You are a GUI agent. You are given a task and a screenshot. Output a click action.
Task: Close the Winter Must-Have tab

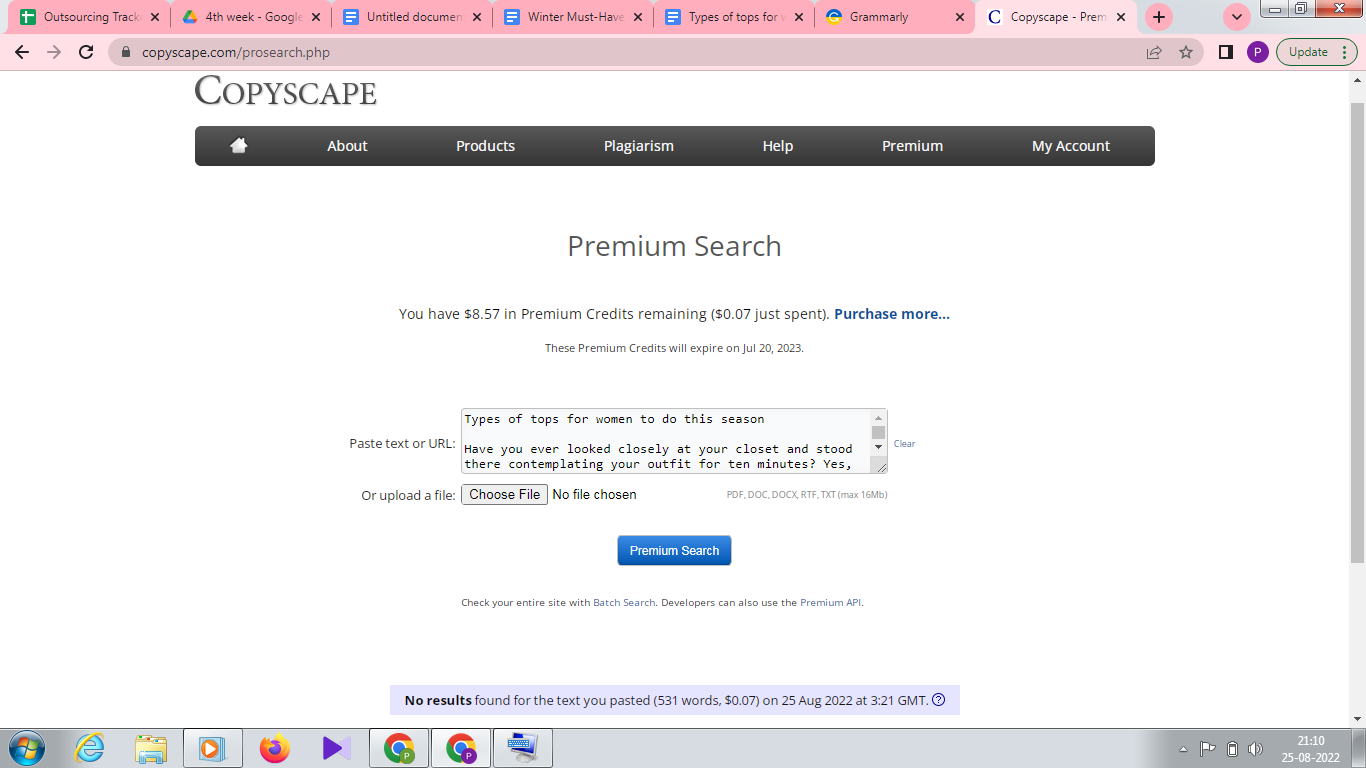pyautogui.click(x=637, y=17)
